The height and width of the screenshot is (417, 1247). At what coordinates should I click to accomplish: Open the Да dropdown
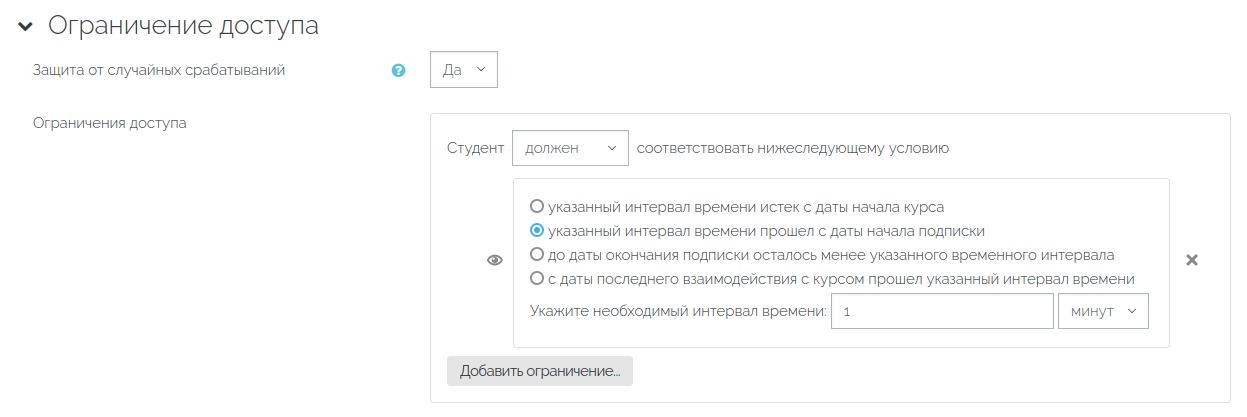click(x=464, y=70)
